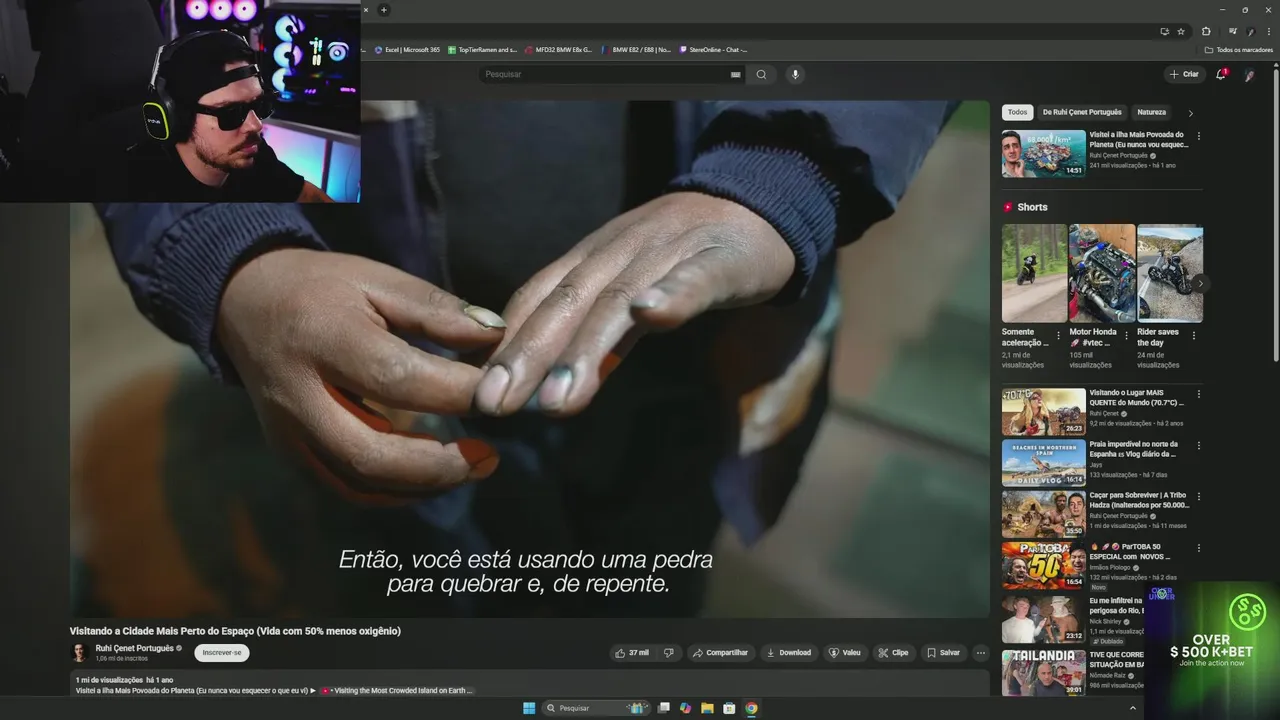
Task: Open the 'Motor Honda #vtec' short thumbnail
Action: coord(1102,273)
